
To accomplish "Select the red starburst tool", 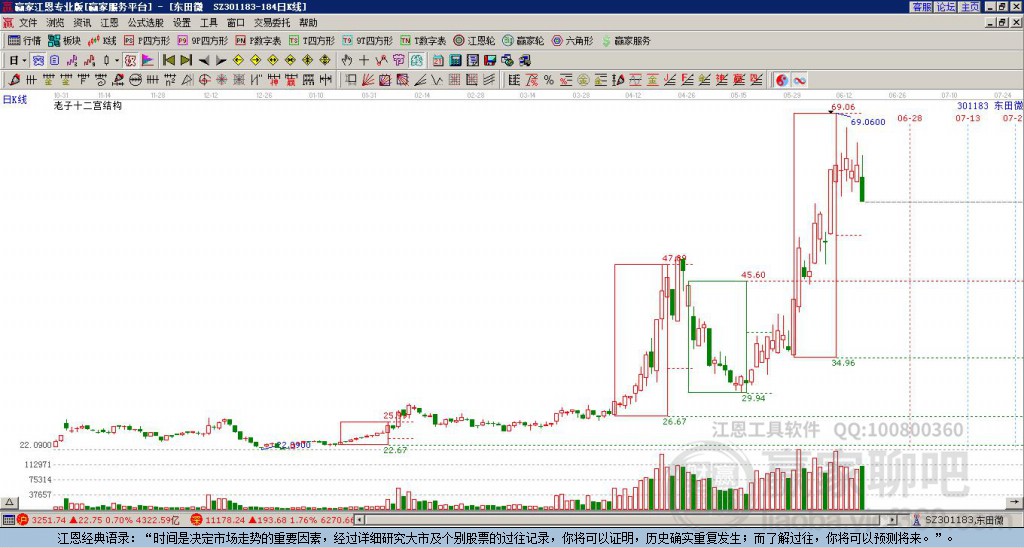I will [x=221, y=80].
